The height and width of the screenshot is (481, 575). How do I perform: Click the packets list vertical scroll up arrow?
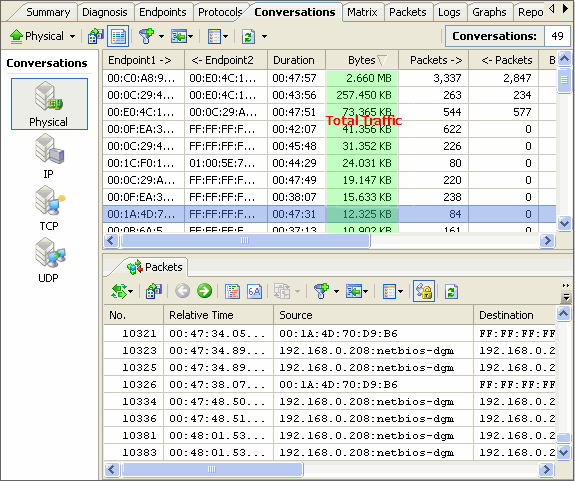coord(563,314)
